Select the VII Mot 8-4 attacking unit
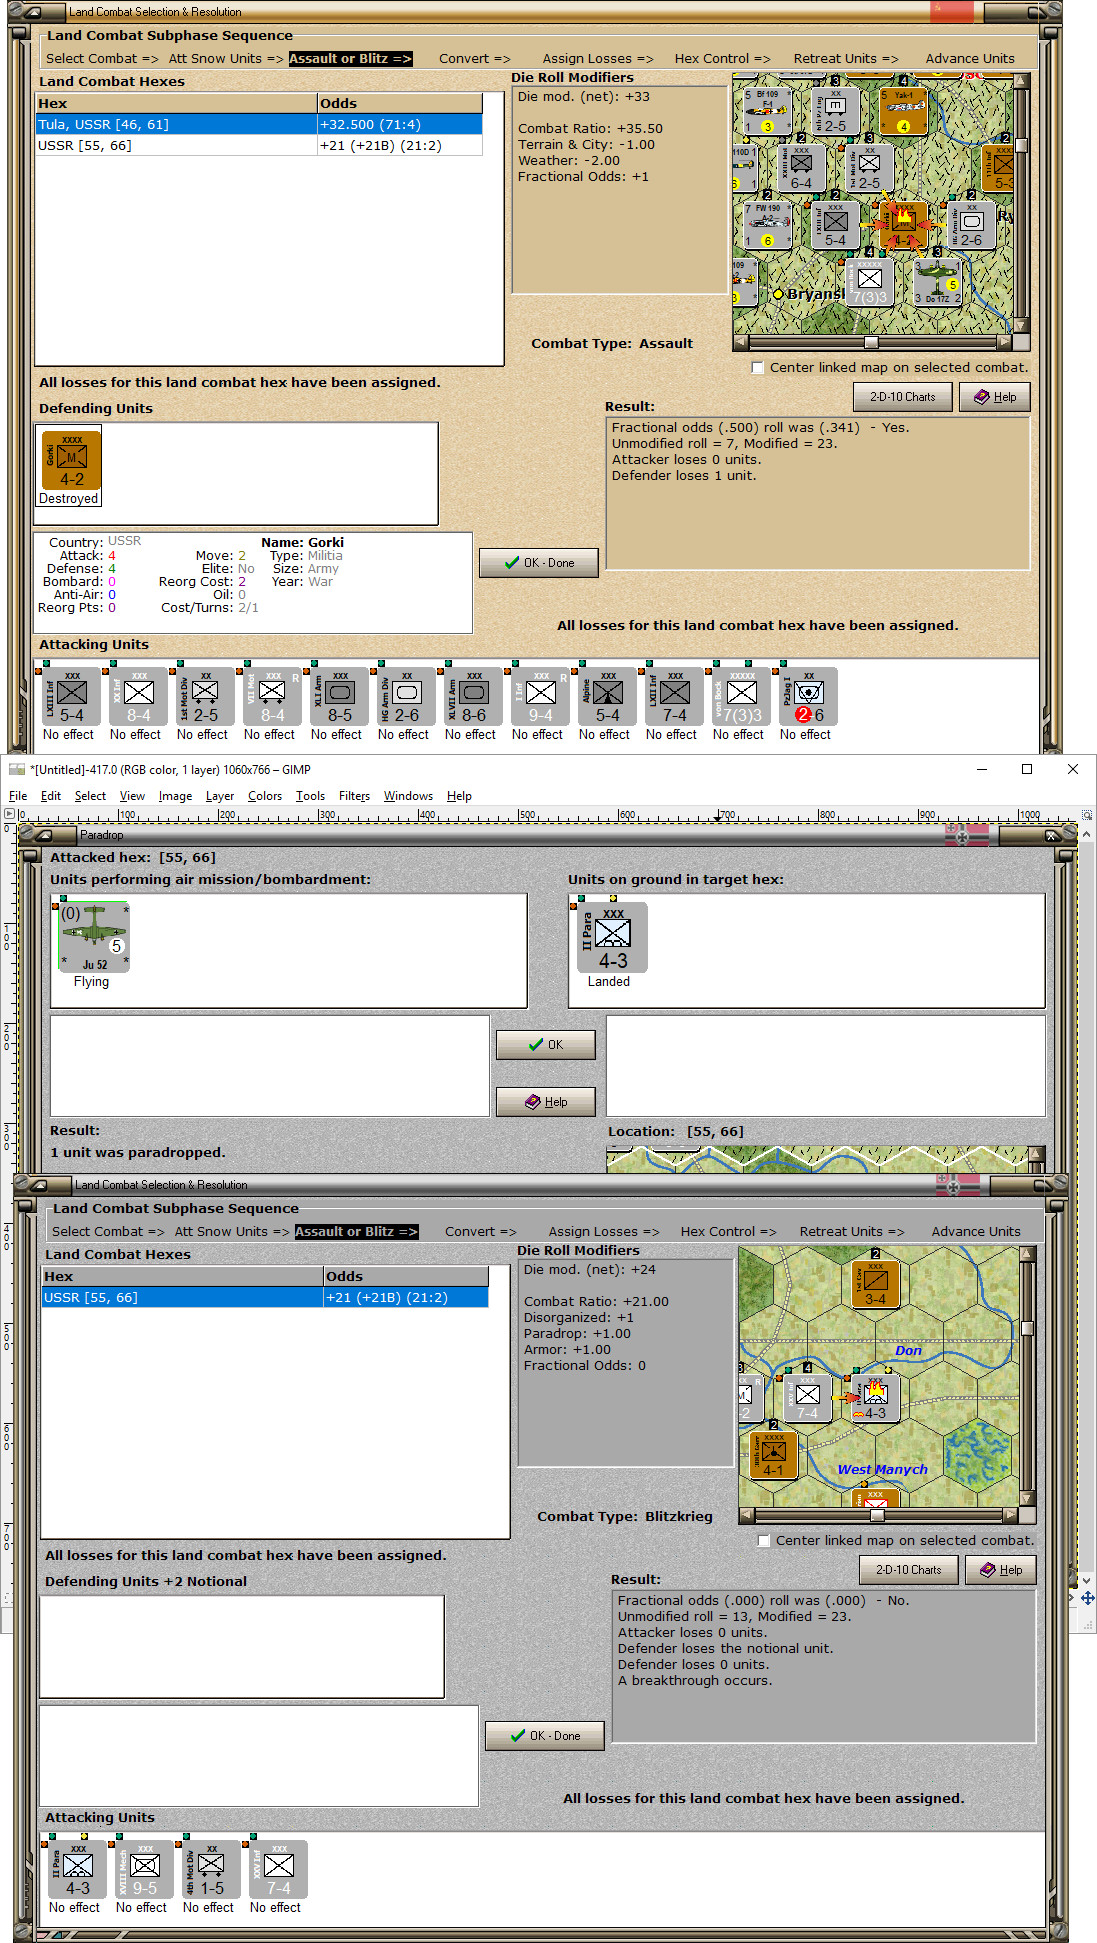This screenshot has height=1943, width=1097. (x=273, y=697)
